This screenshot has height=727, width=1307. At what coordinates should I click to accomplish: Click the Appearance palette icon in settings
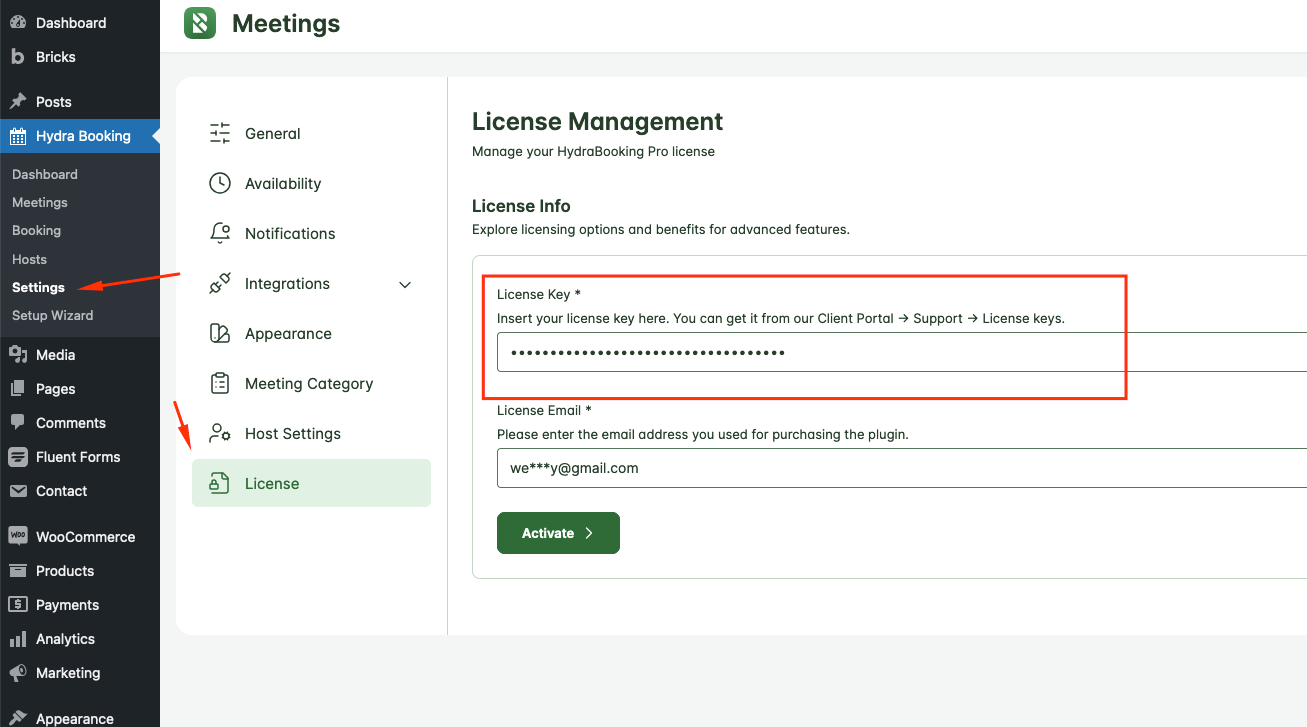point(220,334)
